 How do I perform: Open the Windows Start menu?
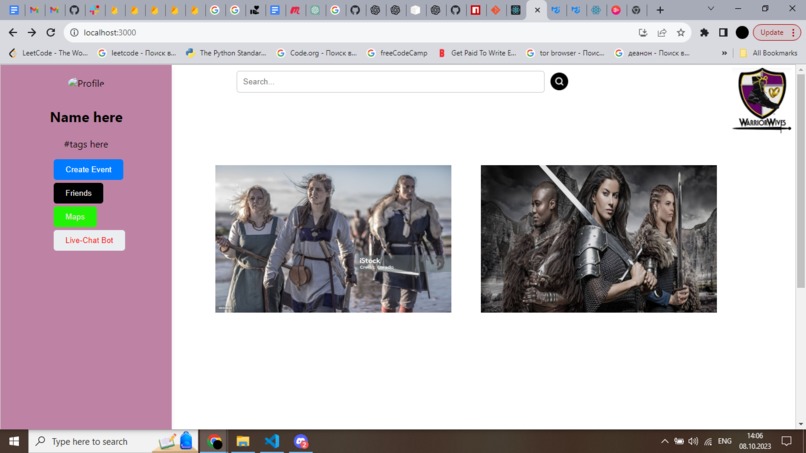tap(14, 441)
